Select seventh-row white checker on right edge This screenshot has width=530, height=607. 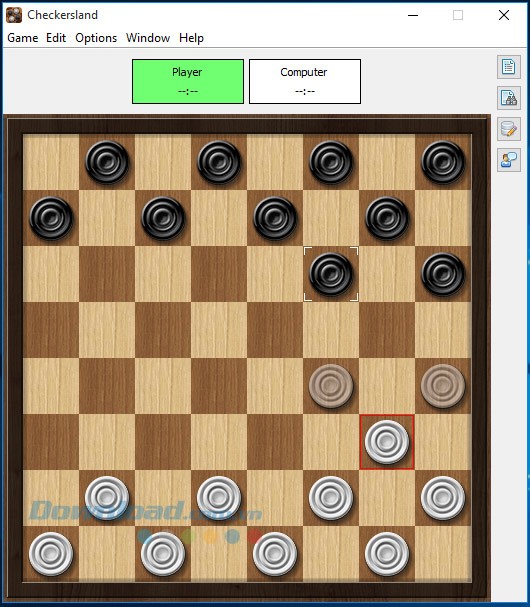point(443,498)
